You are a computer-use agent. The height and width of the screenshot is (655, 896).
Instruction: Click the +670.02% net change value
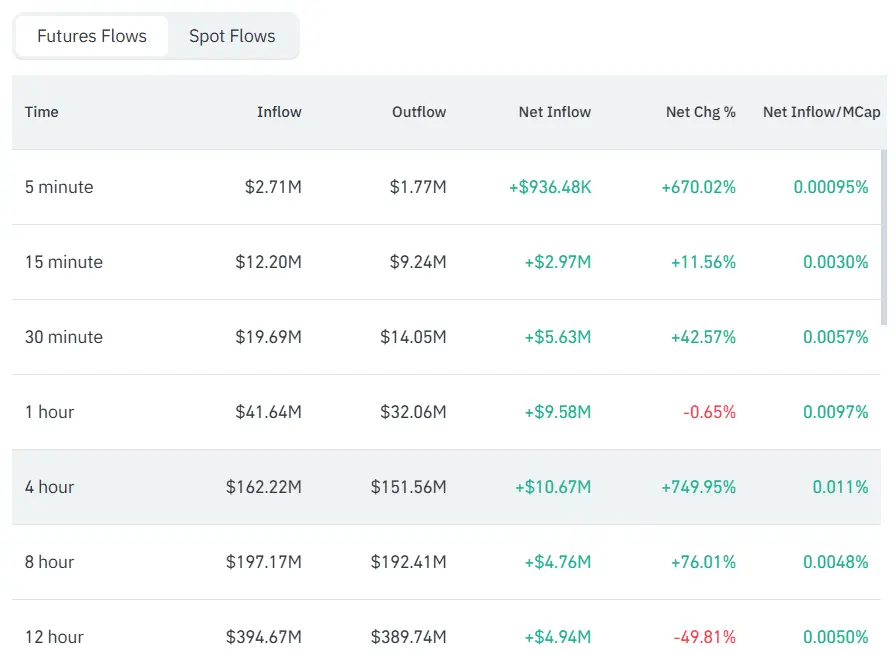700,187
